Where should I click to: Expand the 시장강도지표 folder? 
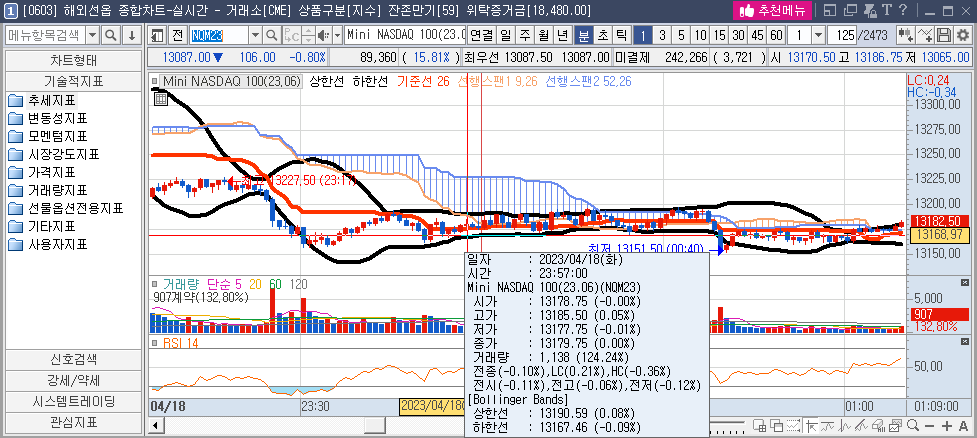tap(53, 155)
